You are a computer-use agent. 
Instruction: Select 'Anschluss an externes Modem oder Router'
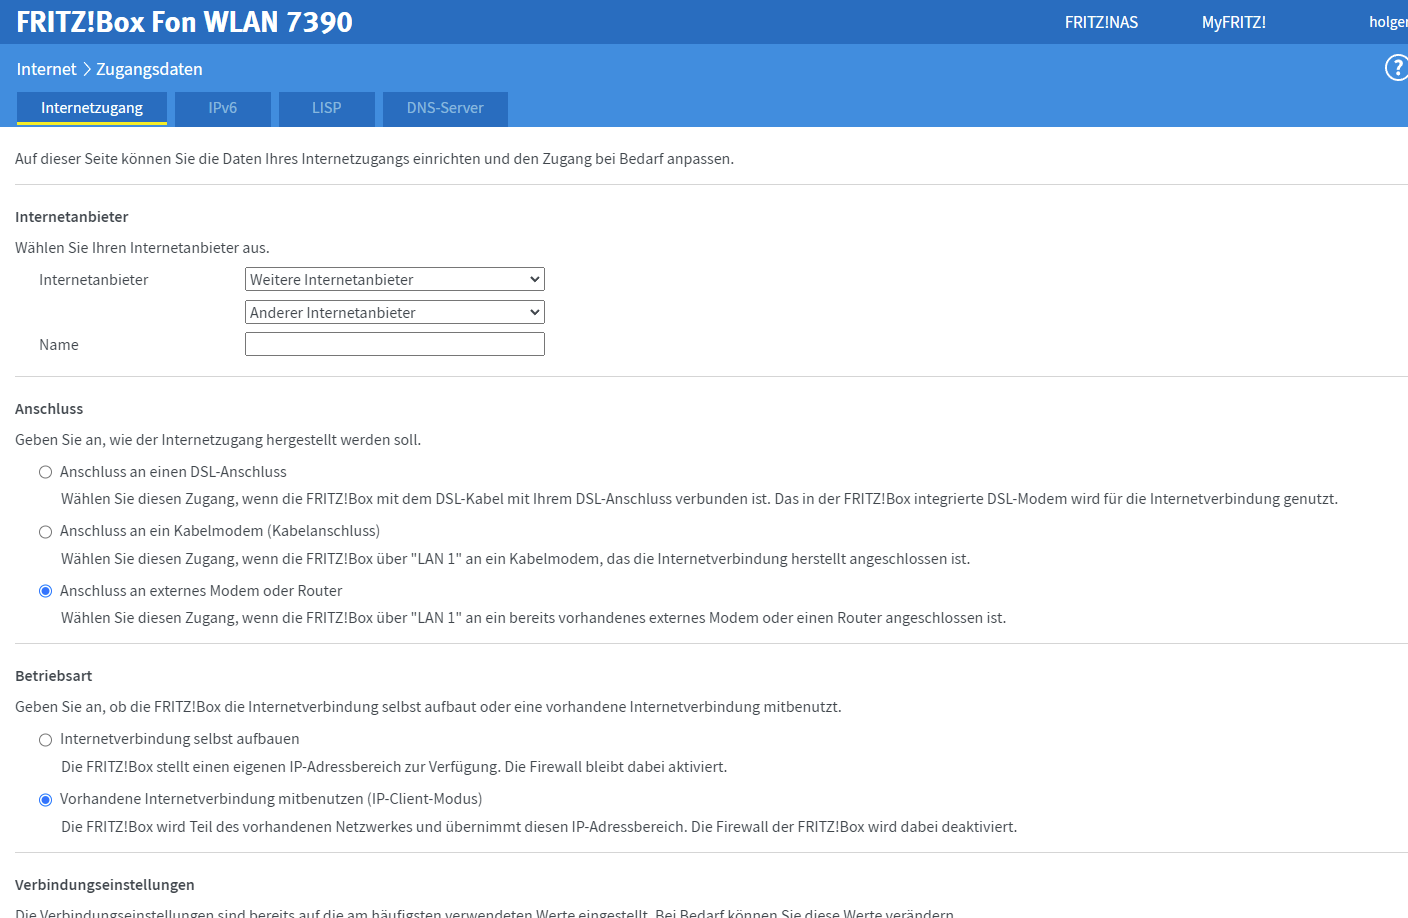(45, 591)
